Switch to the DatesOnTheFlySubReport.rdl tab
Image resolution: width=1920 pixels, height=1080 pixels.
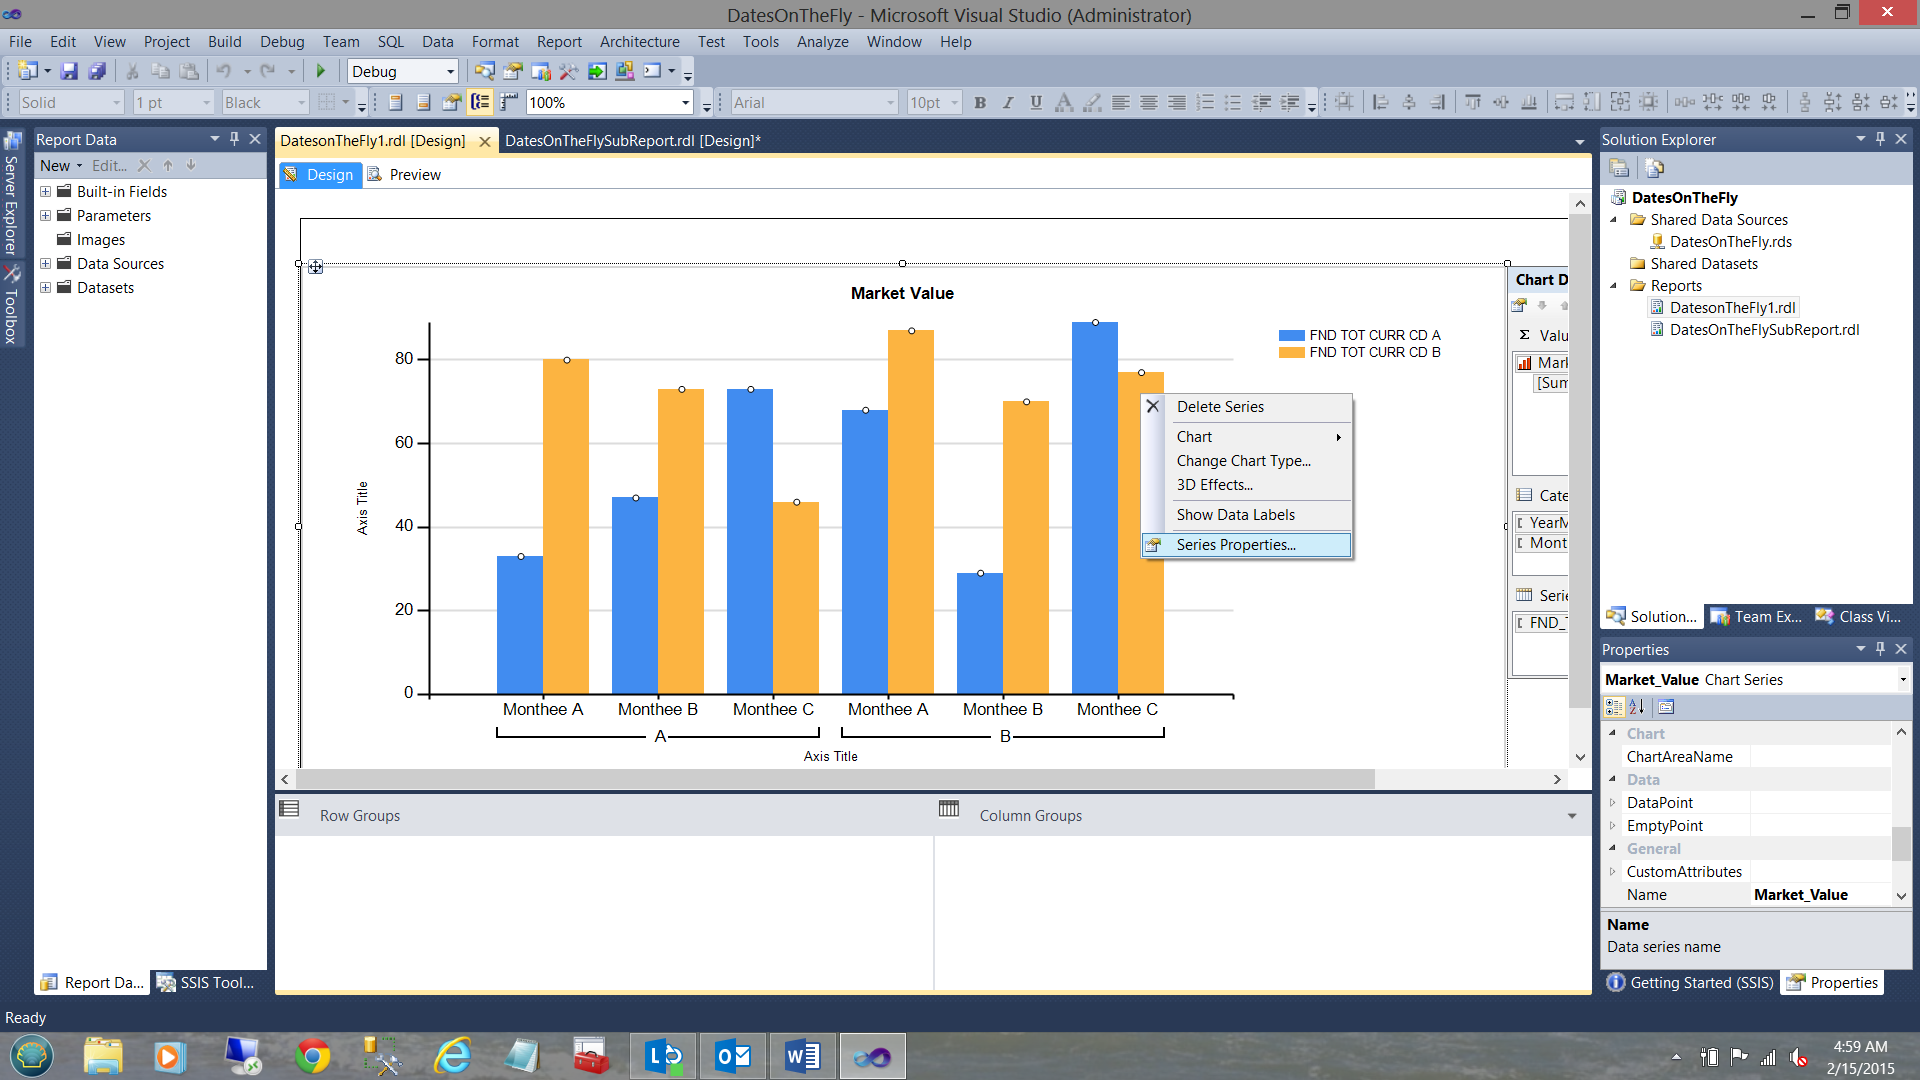[x=632, y=141]
